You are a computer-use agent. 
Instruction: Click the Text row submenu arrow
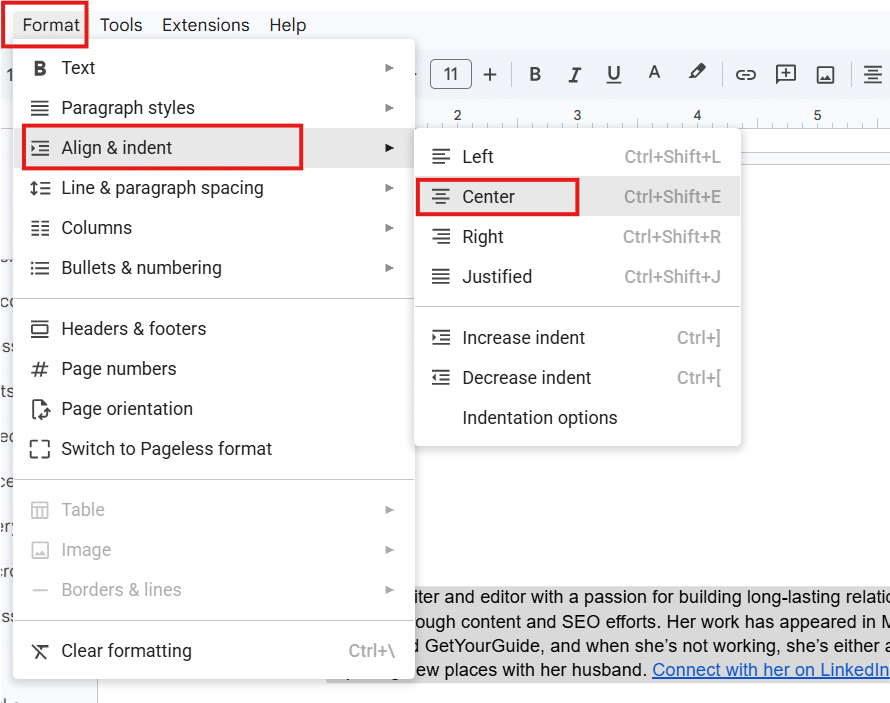(389, 68)
